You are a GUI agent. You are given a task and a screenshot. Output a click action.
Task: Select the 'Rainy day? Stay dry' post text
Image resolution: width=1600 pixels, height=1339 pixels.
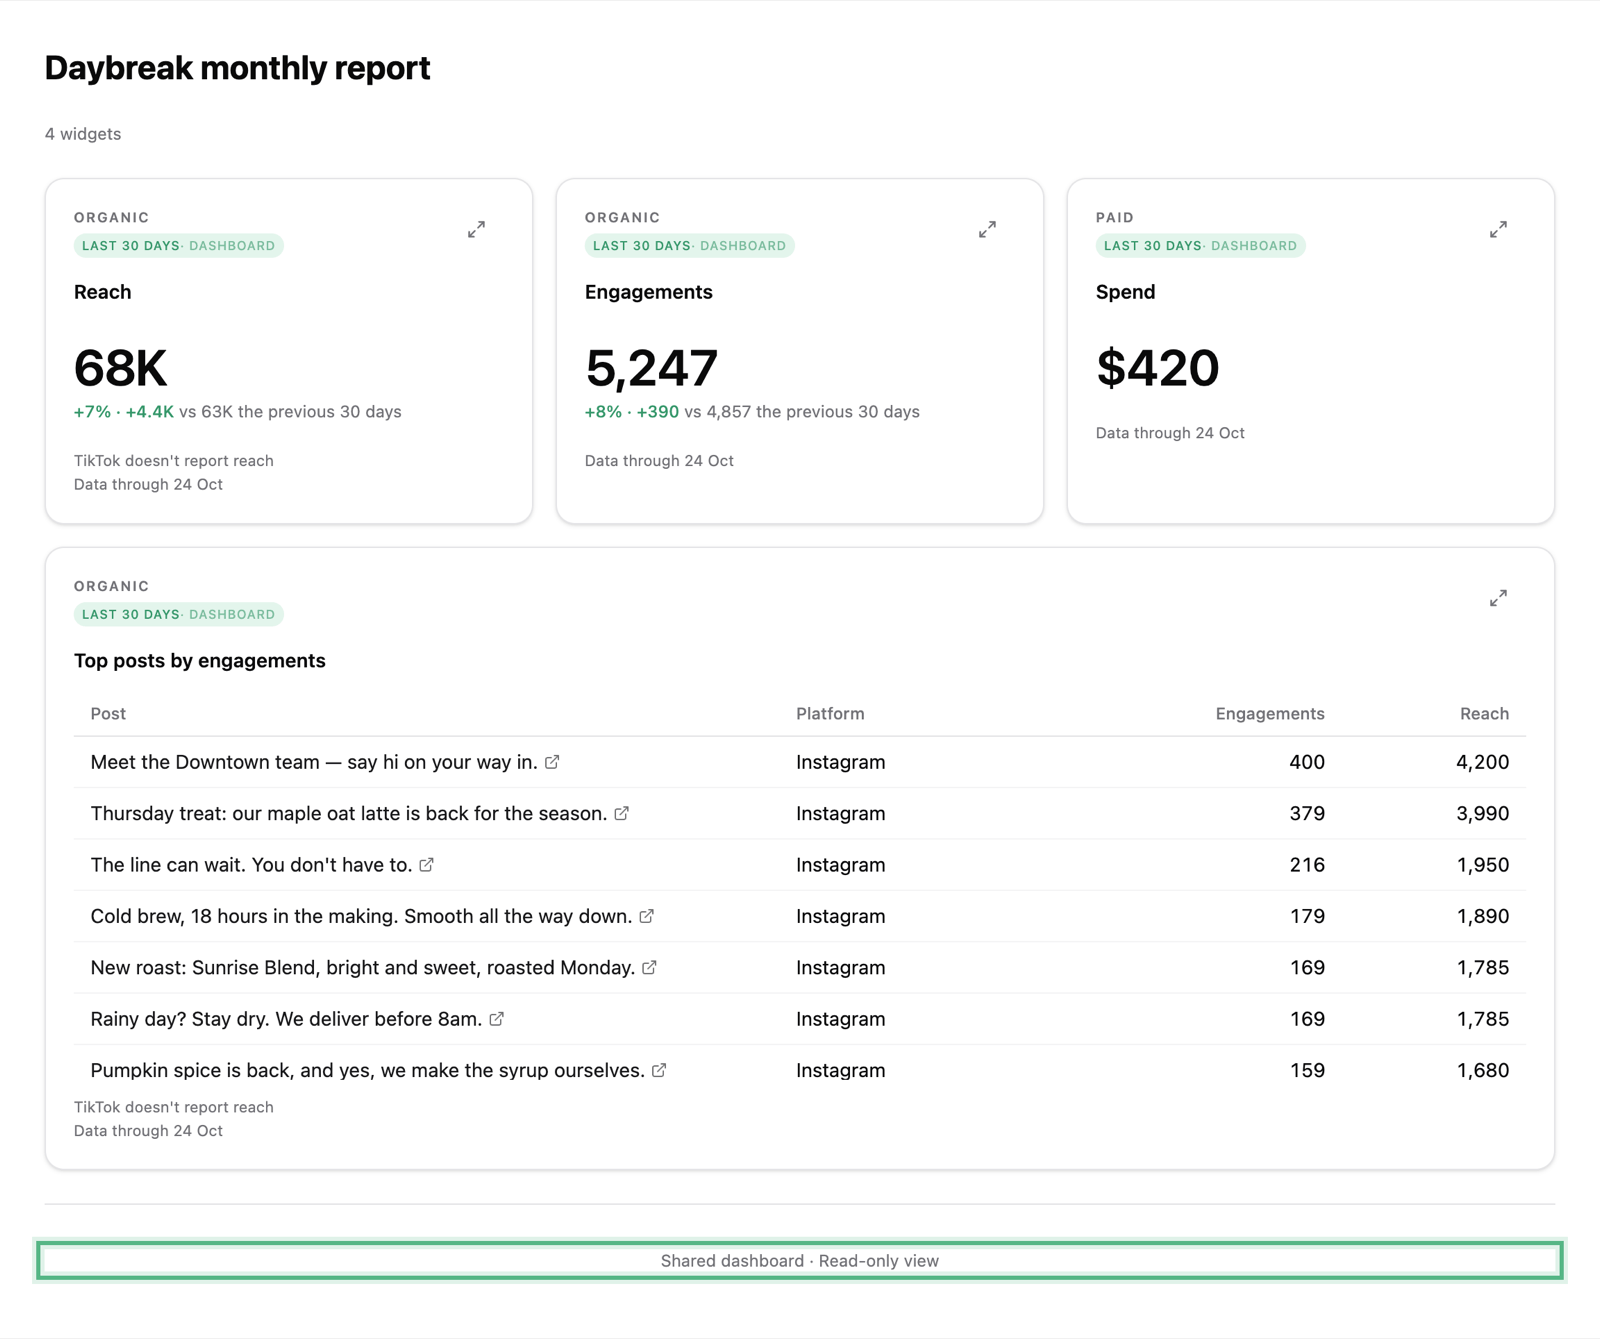pyautogui.click(x=286, y=1019)
